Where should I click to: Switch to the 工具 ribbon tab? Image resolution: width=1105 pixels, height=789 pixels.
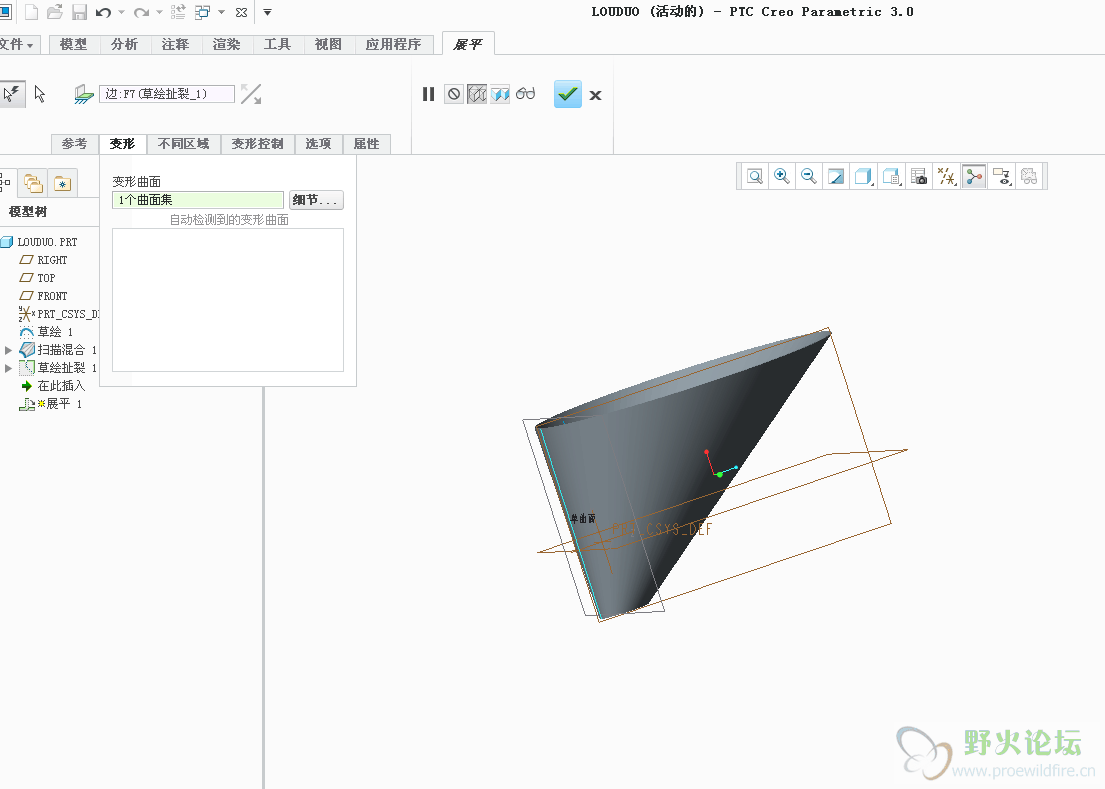[x=277, y=44]
